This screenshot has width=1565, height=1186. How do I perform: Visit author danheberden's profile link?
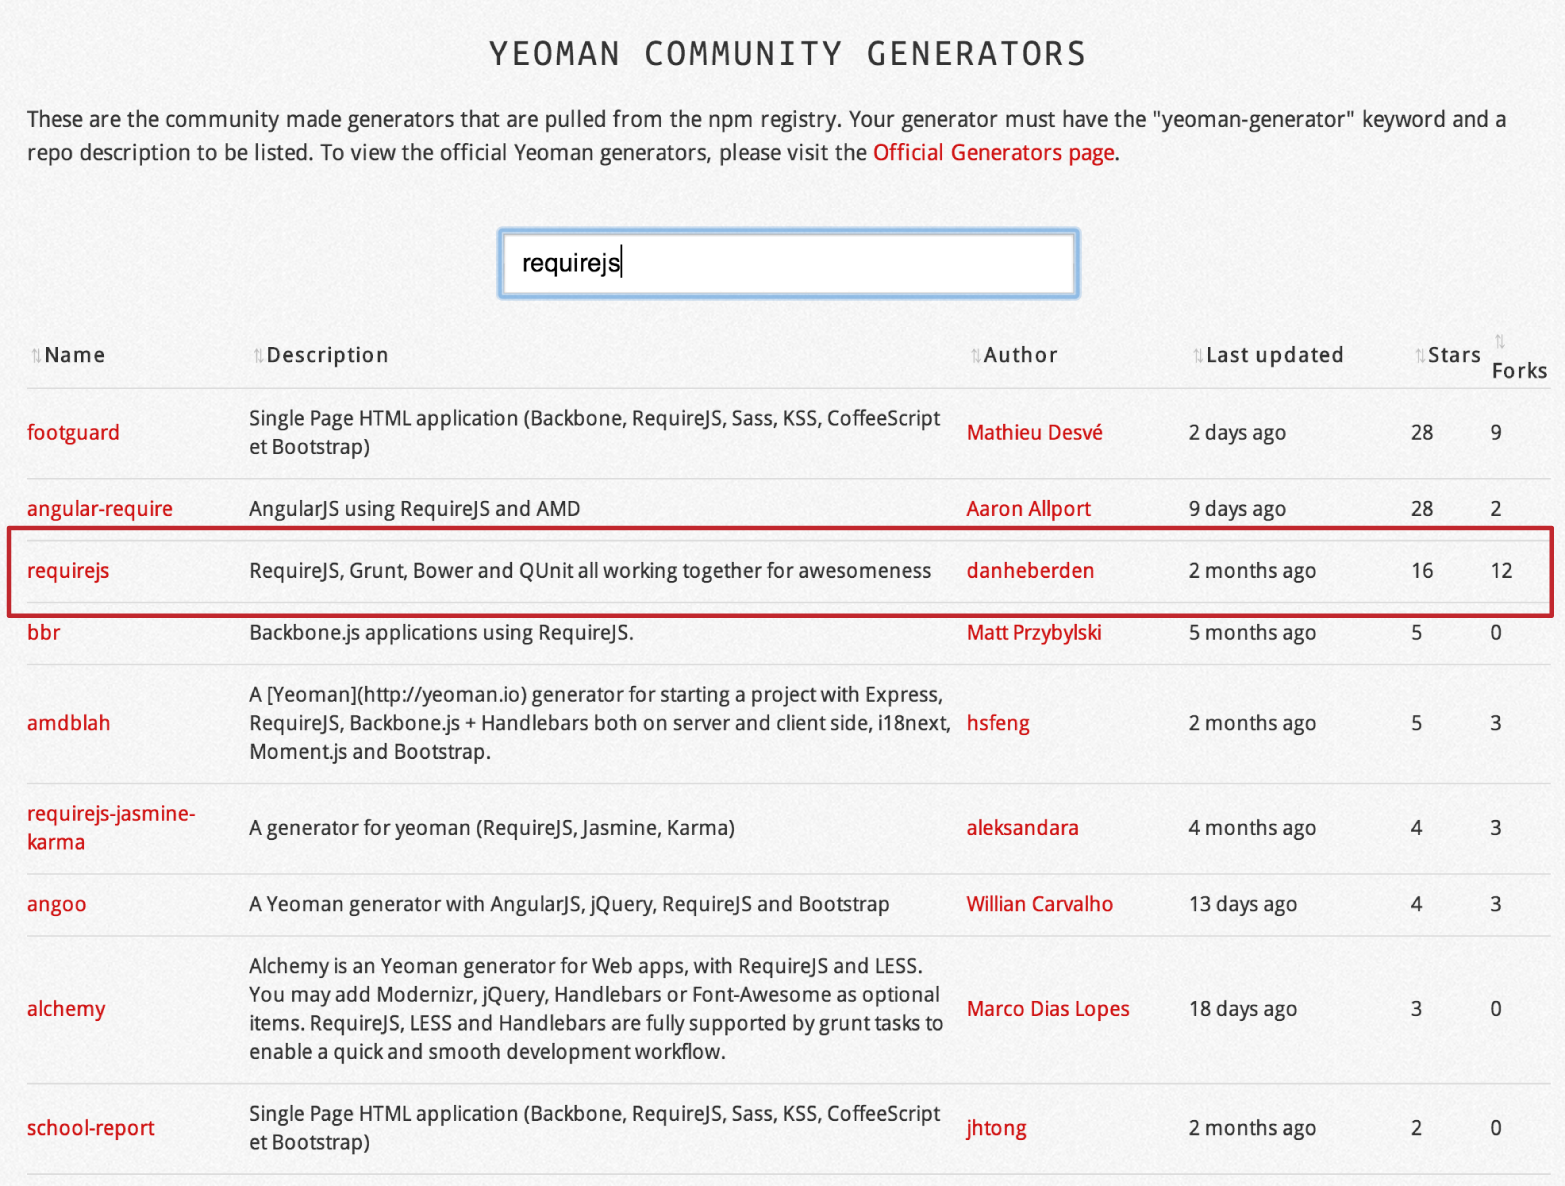click(1030, 571)
